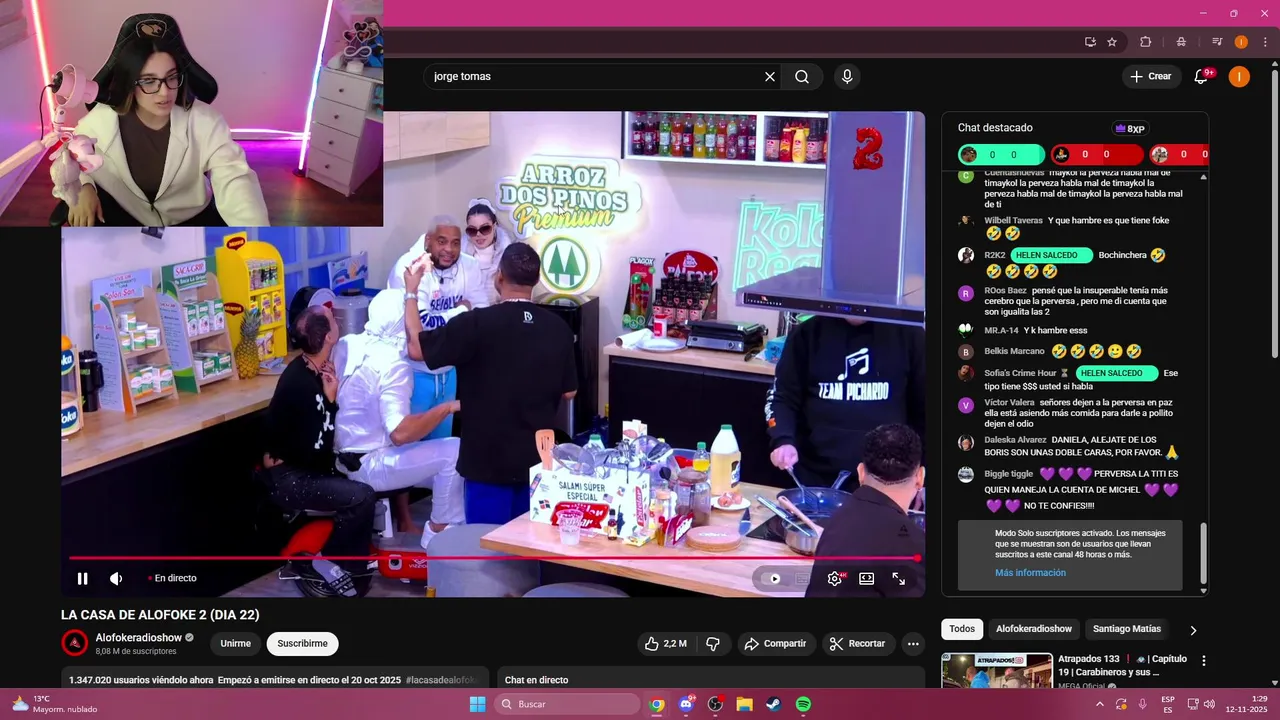The height and width of the screenshot is (720, 1280).
Task: Open Alofokeradioshow channel avatar
Action: coord(75,643)
